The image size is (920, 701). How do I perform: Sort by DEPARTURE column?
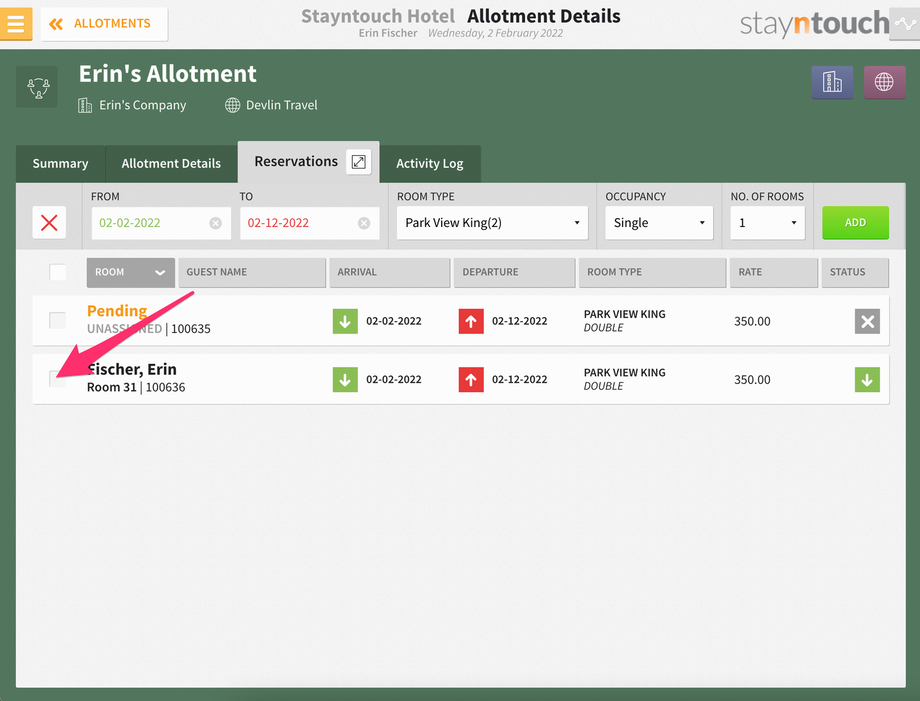point(515,273)
